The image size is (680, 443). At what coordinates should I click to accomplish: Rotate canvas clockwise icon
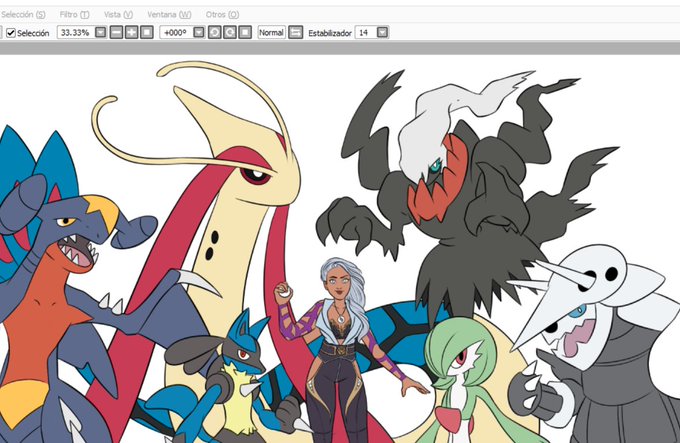tap(230, 33)
